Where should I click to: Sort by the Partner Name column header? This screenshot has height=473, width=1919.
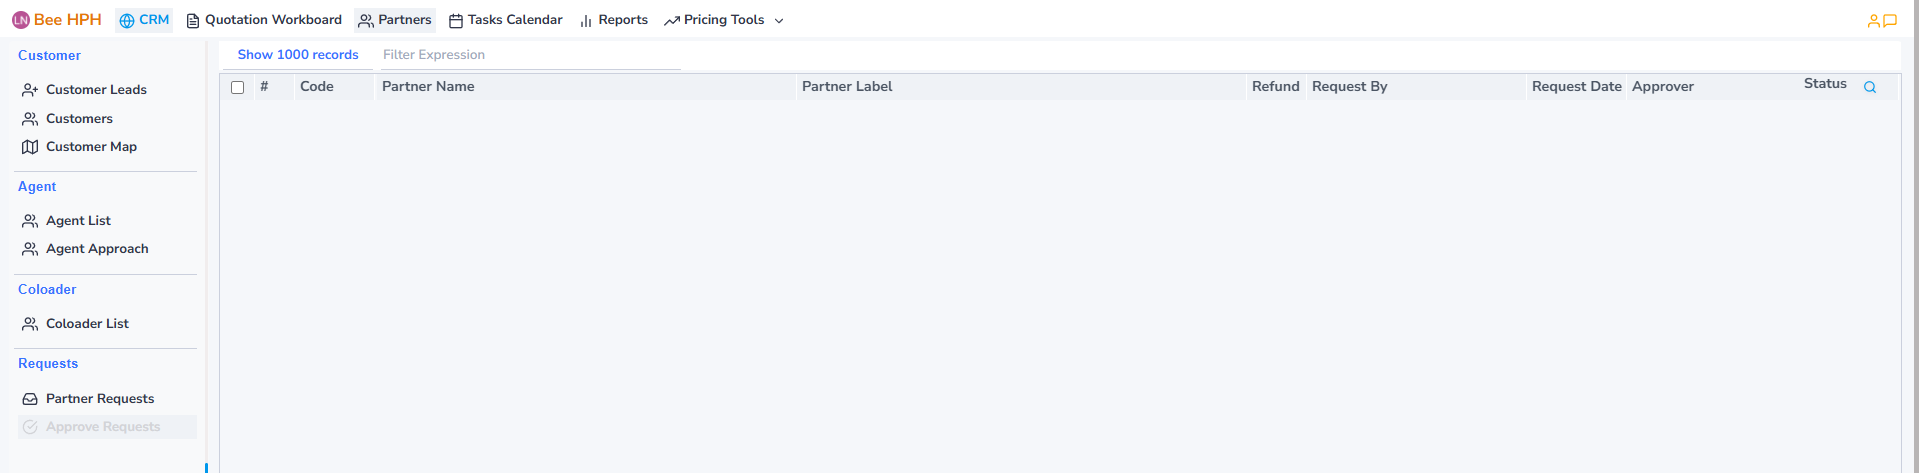point(428,87)
